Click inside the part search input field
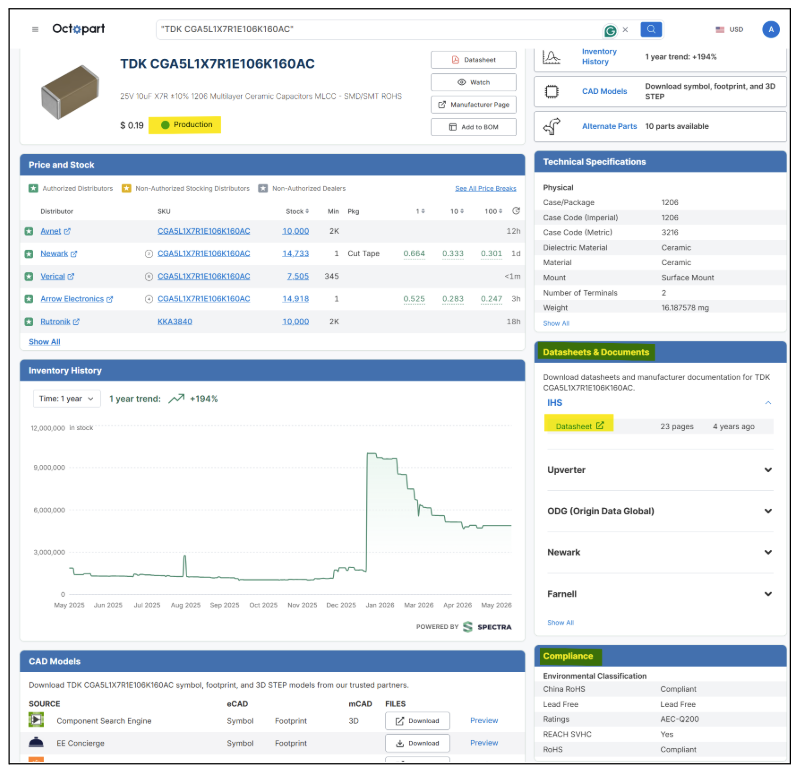The image size is (798, 773). coord(377,30)
